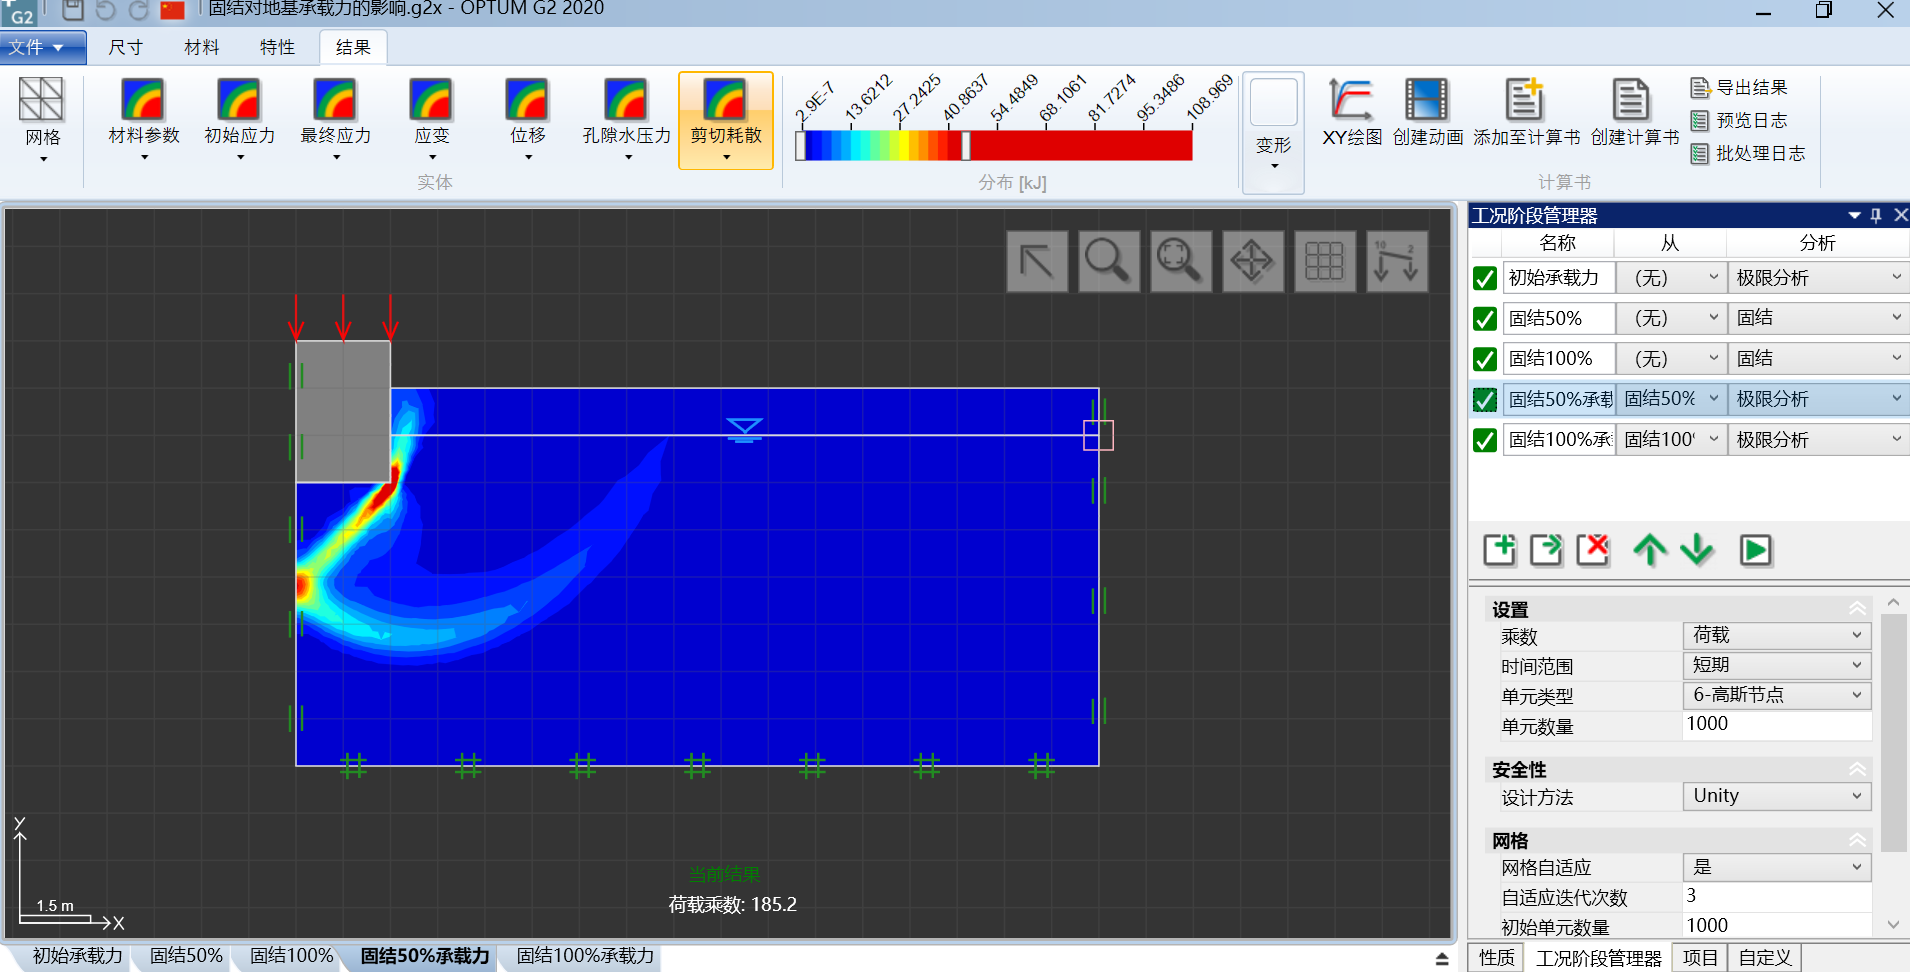Image resolution: width=1910 pixels, height=972 pixels.
Task: Click 创建动画 create animation icon
Action: click(1427, 112)
